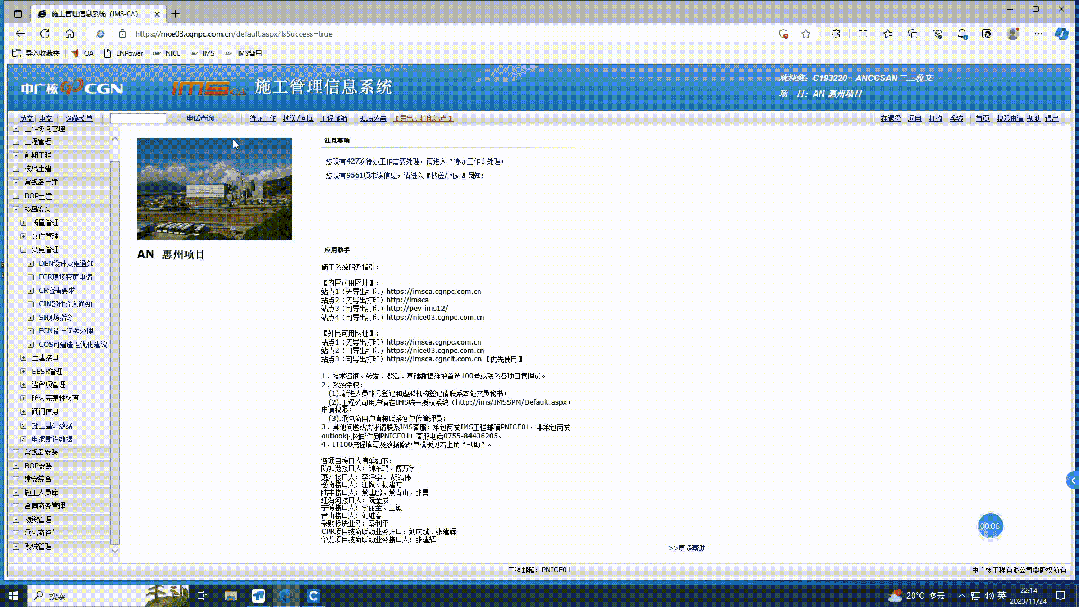Screen dimensions: 1079x607
Task: Add this page to favorites star
Action: pos(805,33)
